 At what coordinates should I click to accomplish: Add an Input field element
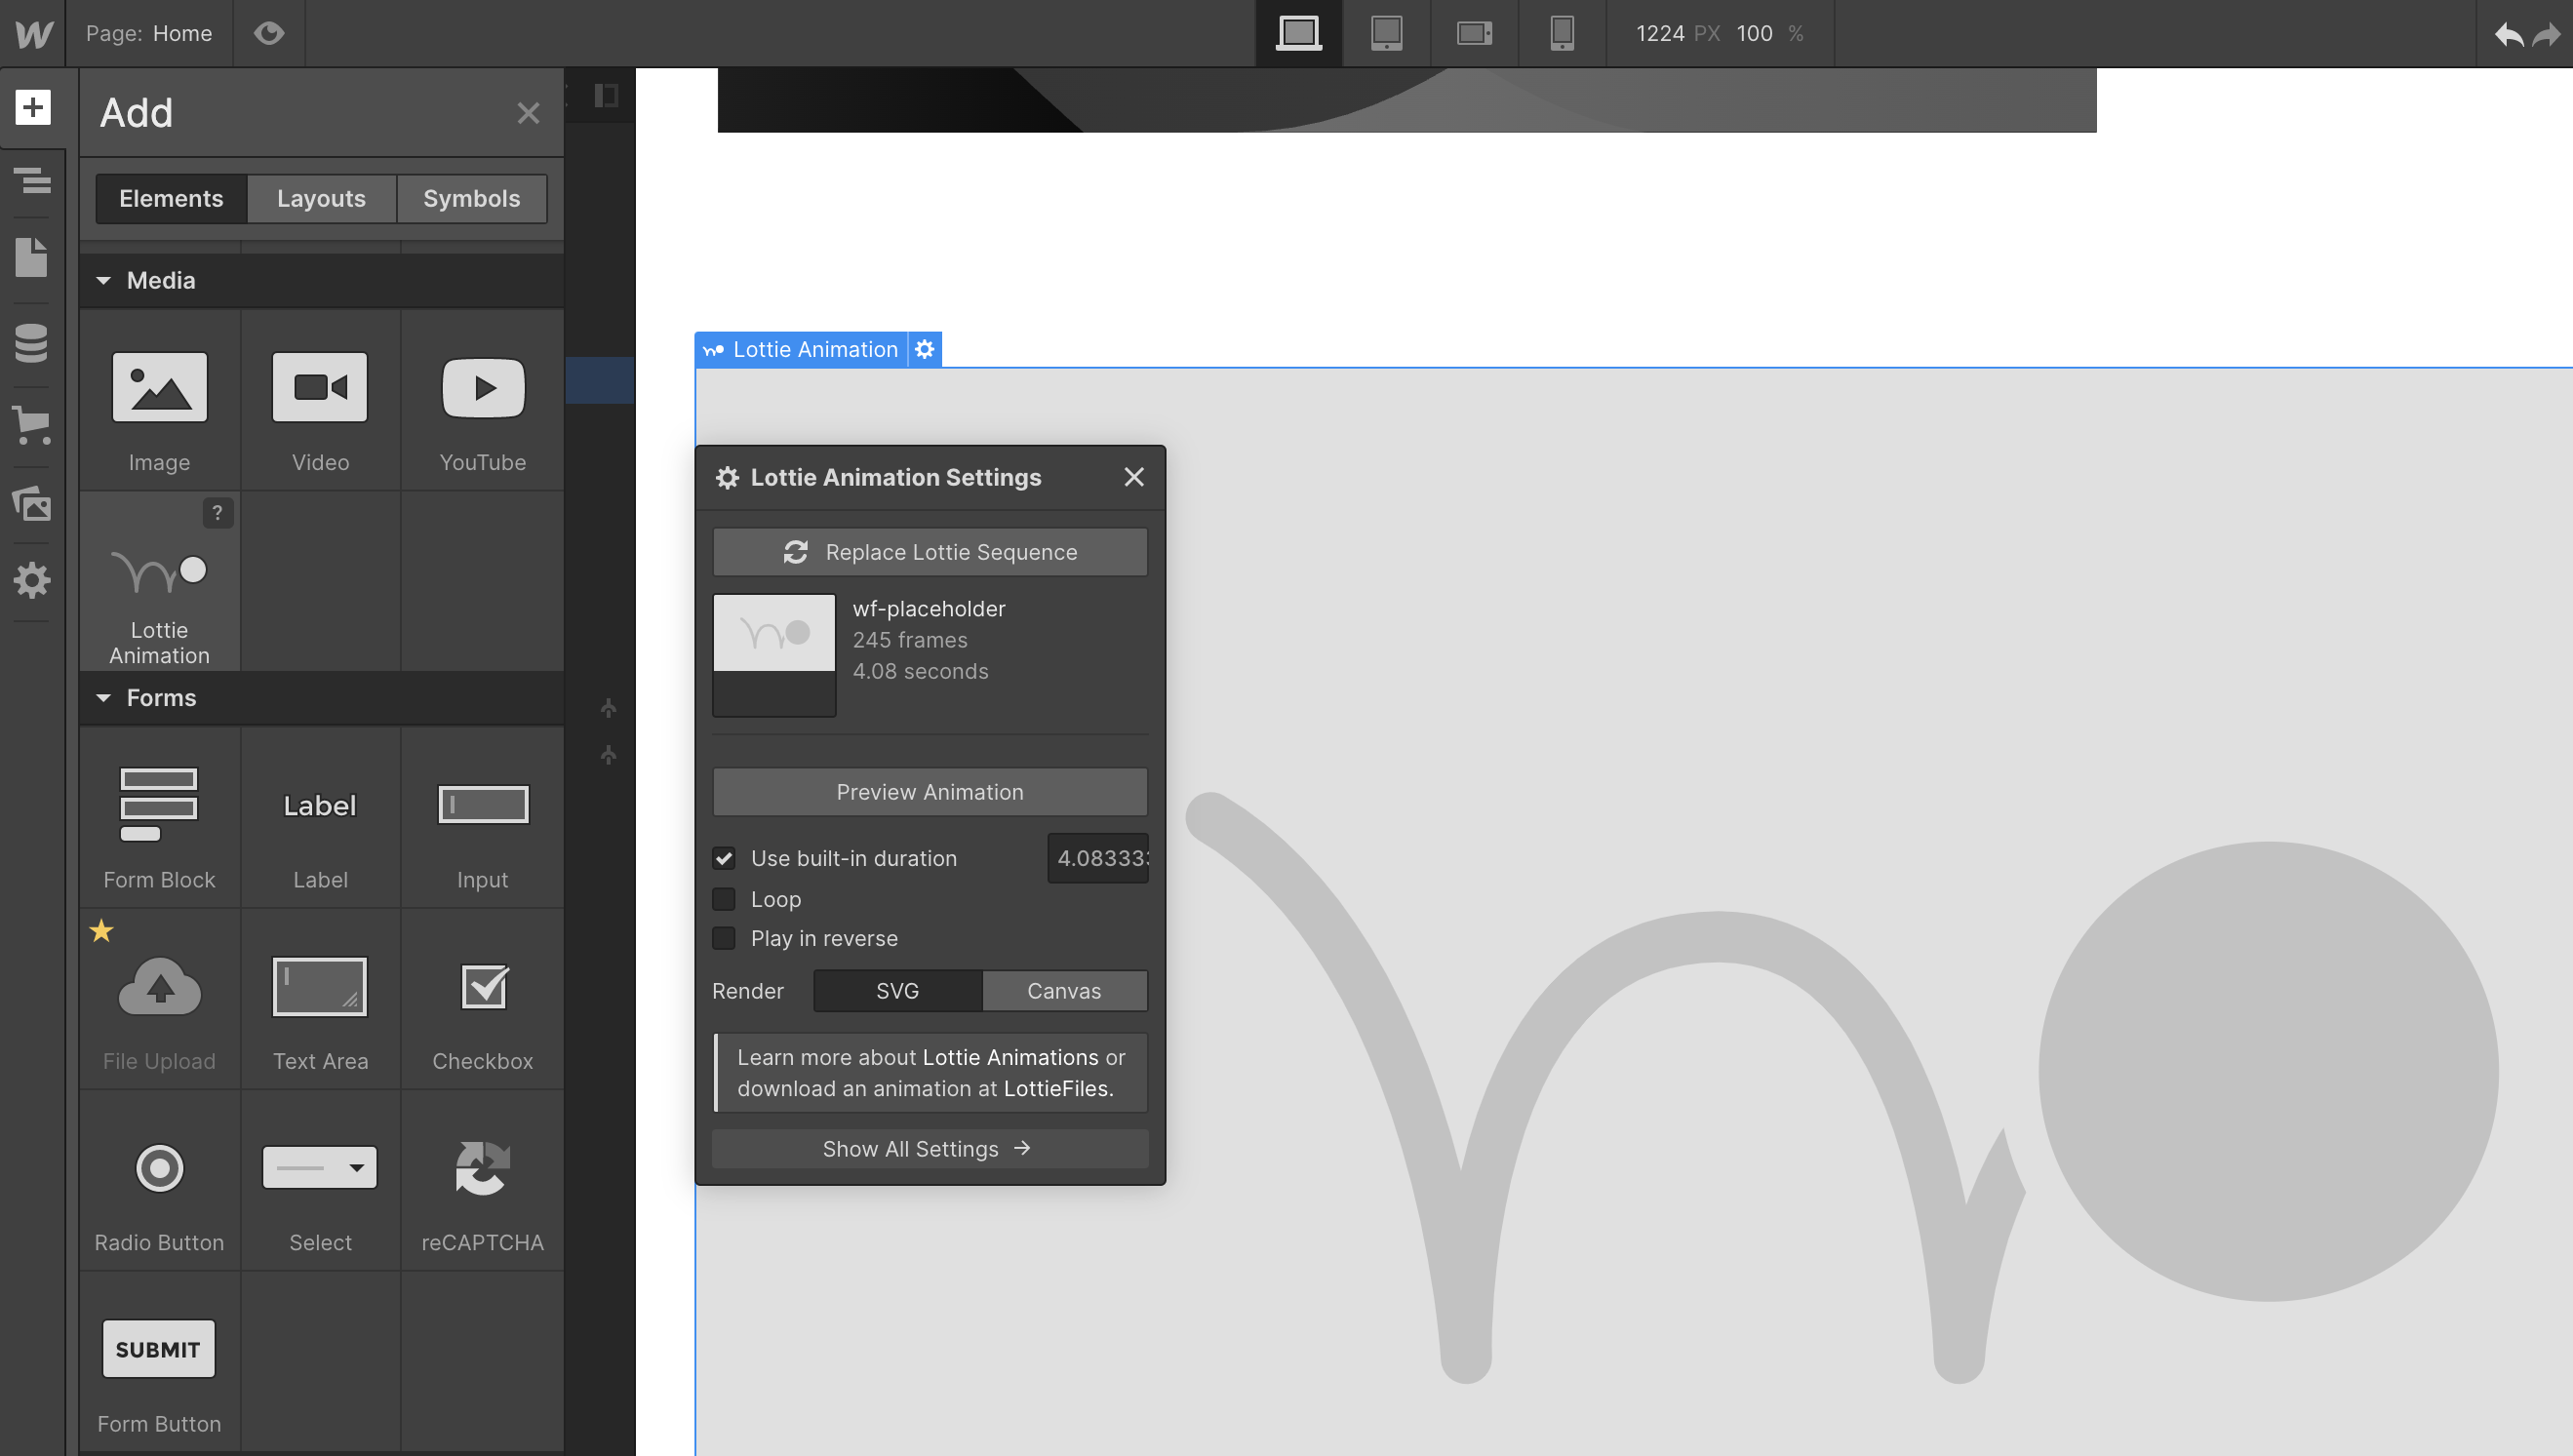(x=483, y=818)
